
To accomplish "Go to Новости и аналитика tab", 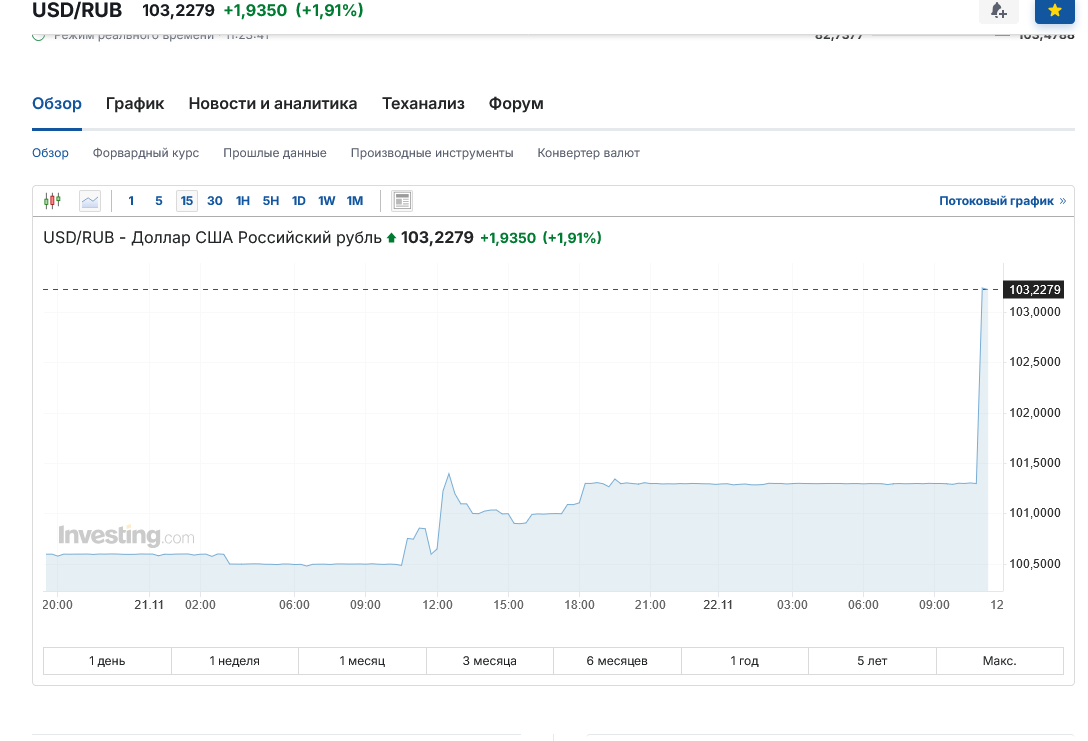I will tap(273, 104).
